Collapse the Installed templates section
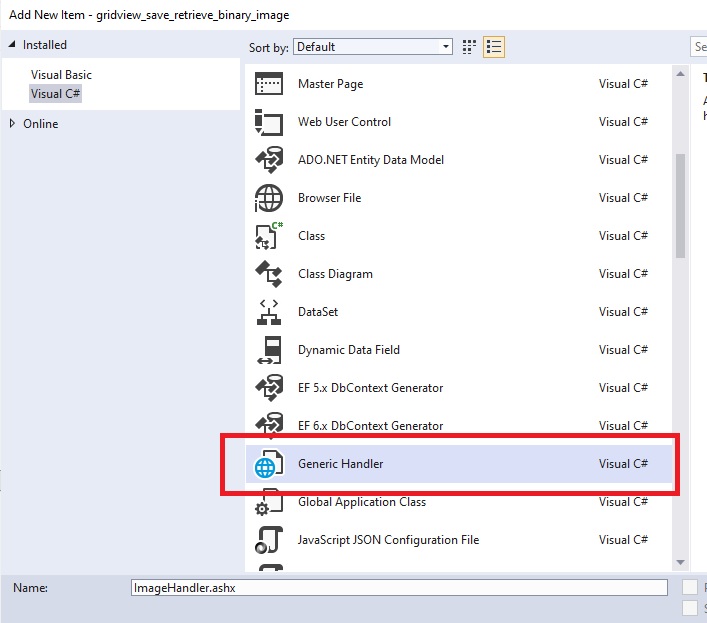The width and height of the screenshot is (707, 623). point(12,45)
